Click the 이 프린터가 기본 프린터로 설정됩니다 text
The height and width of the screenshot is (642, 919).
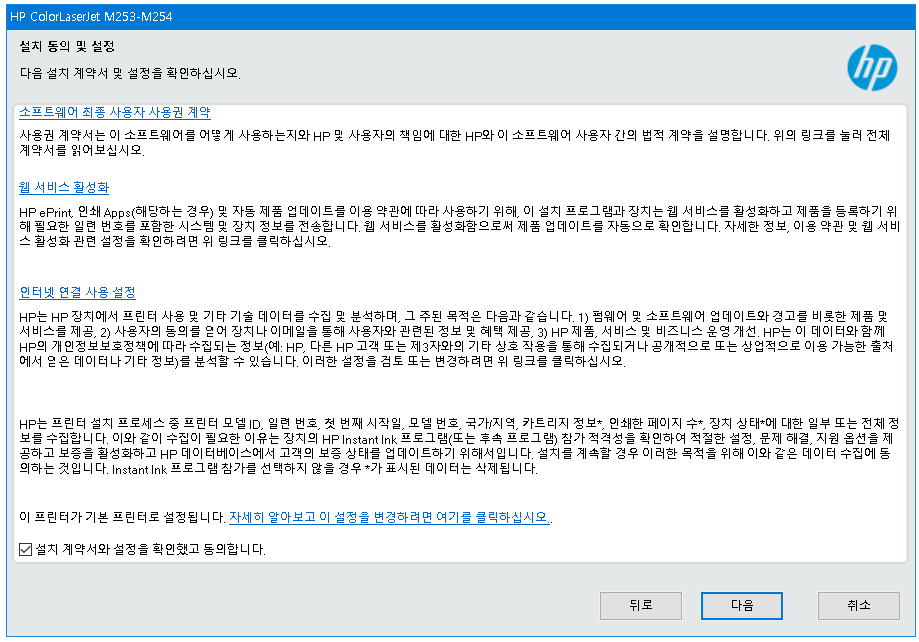click(122, 517)
